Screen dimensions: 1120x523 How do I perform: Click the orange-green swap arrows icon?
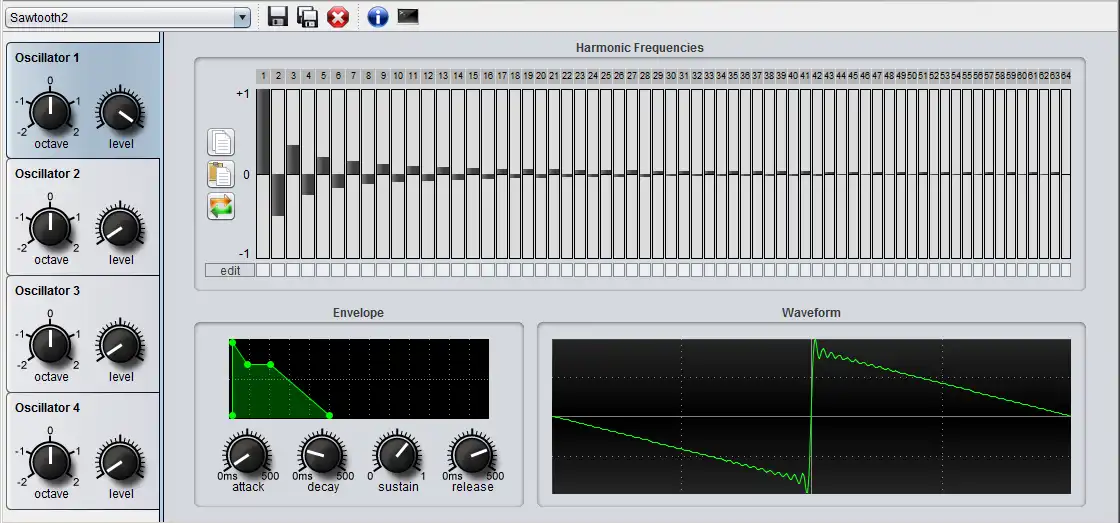[x=221, y=206]
